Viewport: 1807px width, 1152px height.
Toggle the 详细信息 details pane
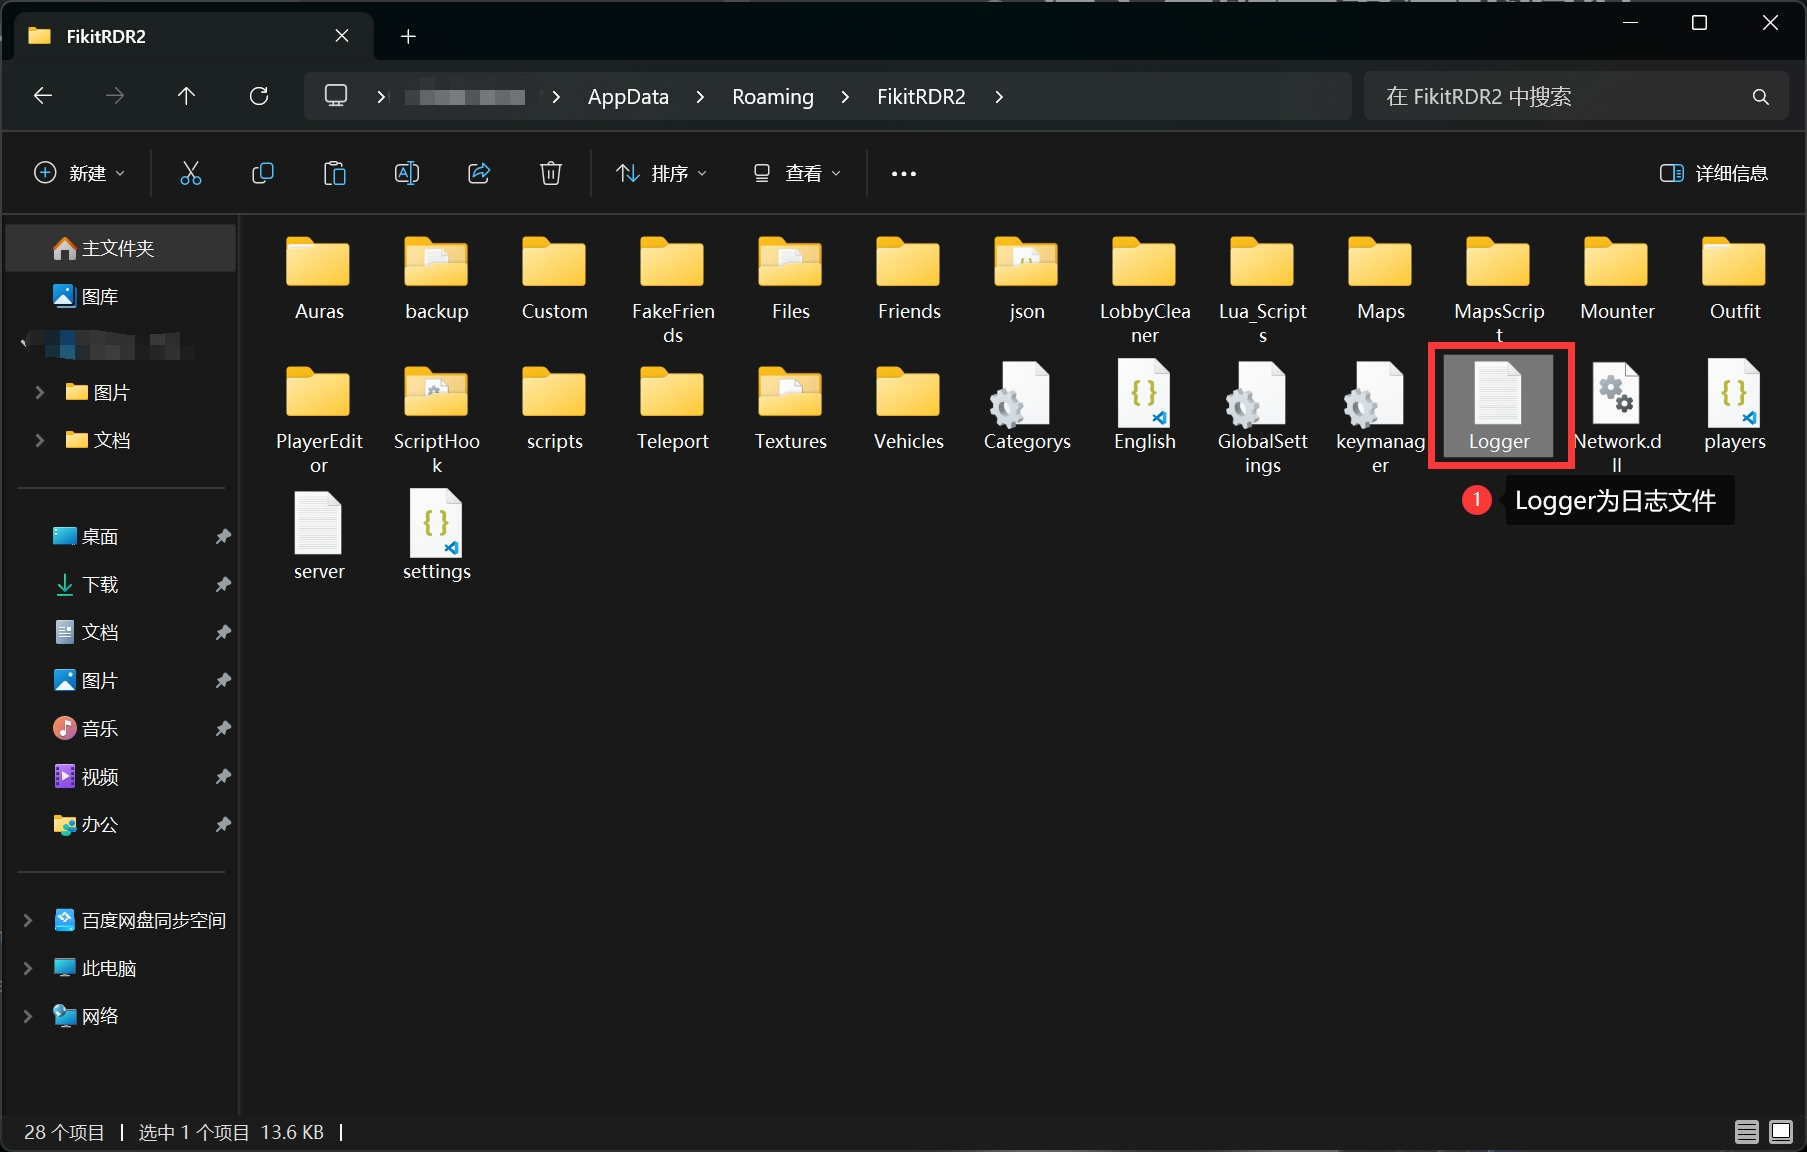tap(1714, 174)
